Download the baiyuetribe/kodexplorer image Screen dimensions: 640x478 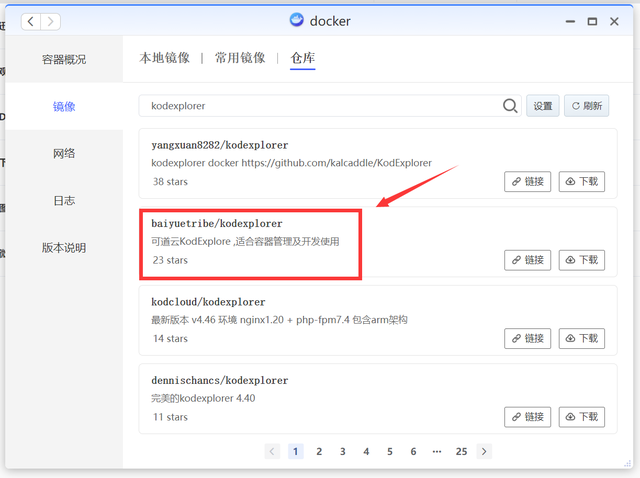(x=582, y=260)
